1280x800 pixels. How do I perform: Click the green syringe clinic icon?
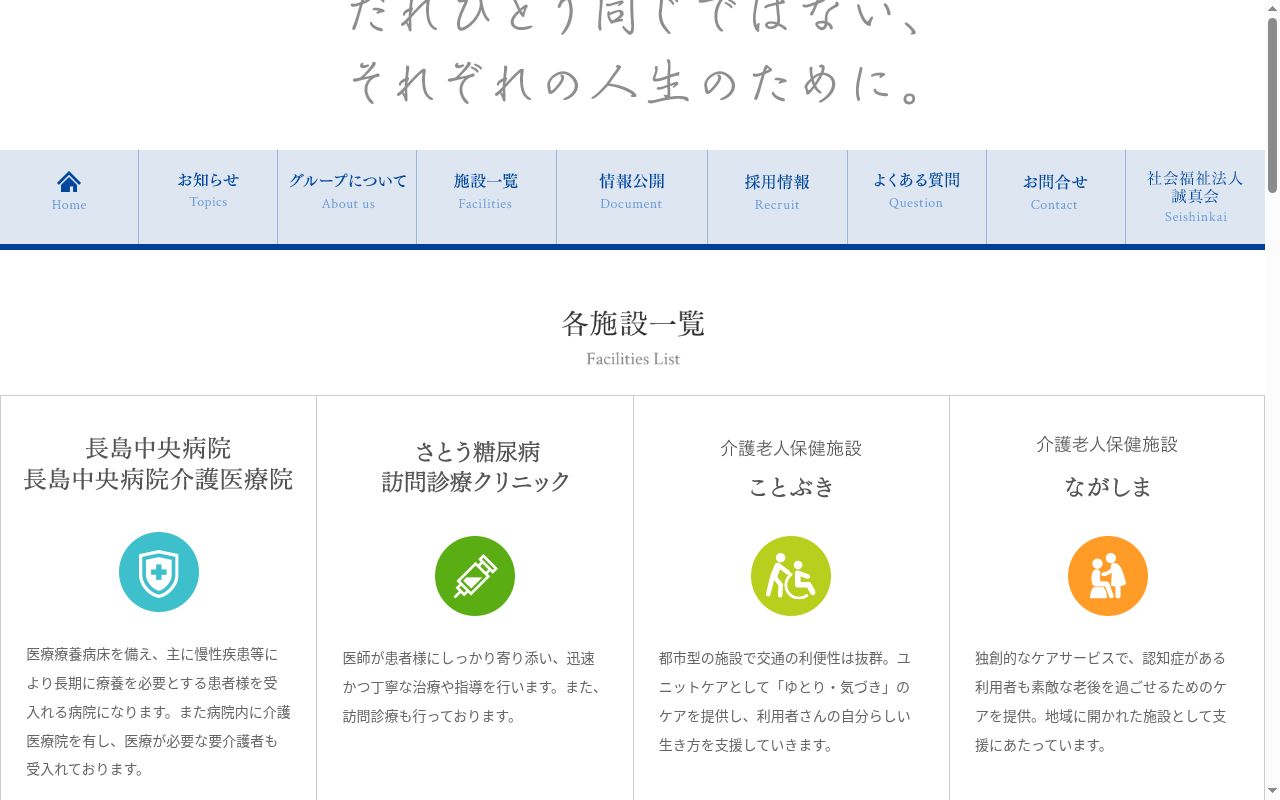point(475,576)
